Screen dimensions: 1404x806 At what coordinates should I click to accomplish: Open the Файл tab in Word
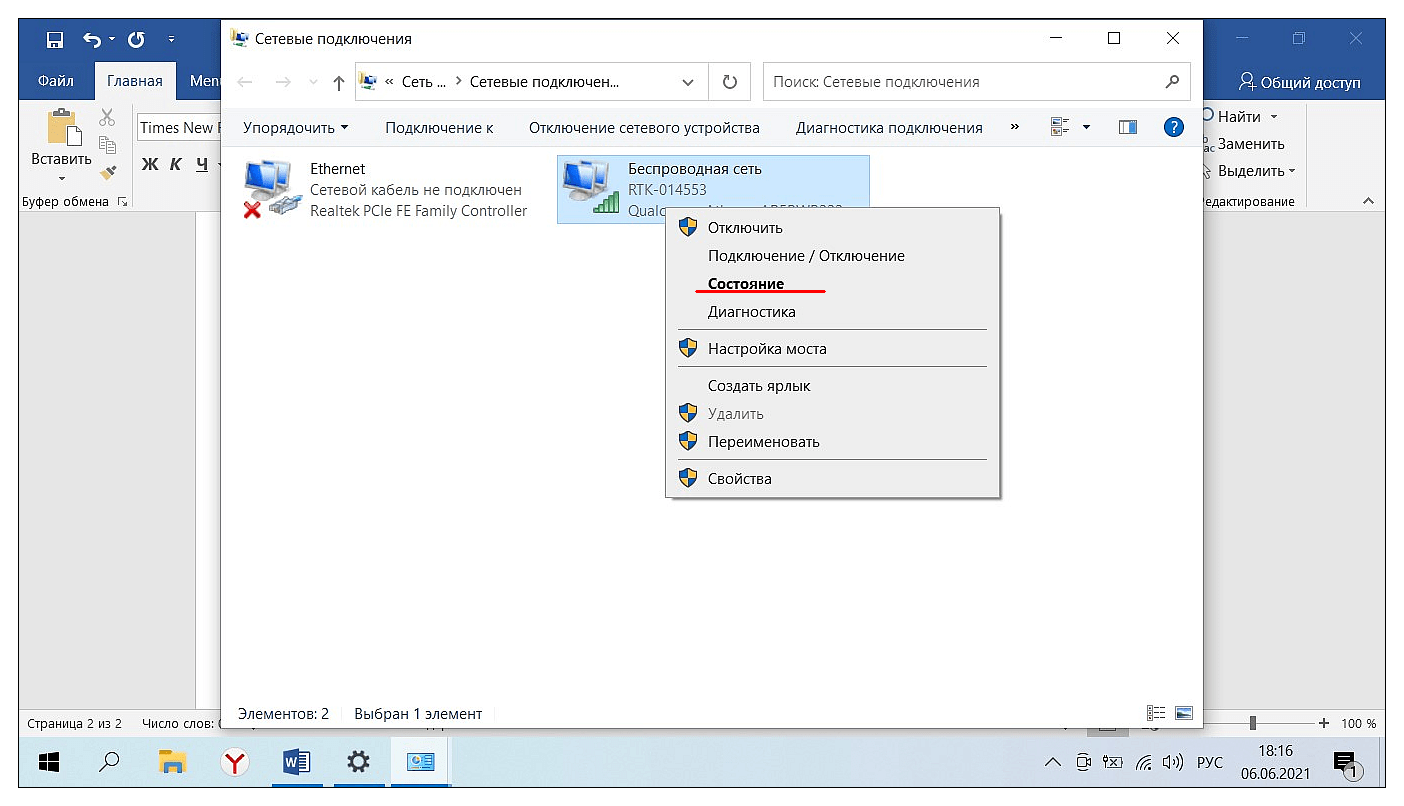55,81
